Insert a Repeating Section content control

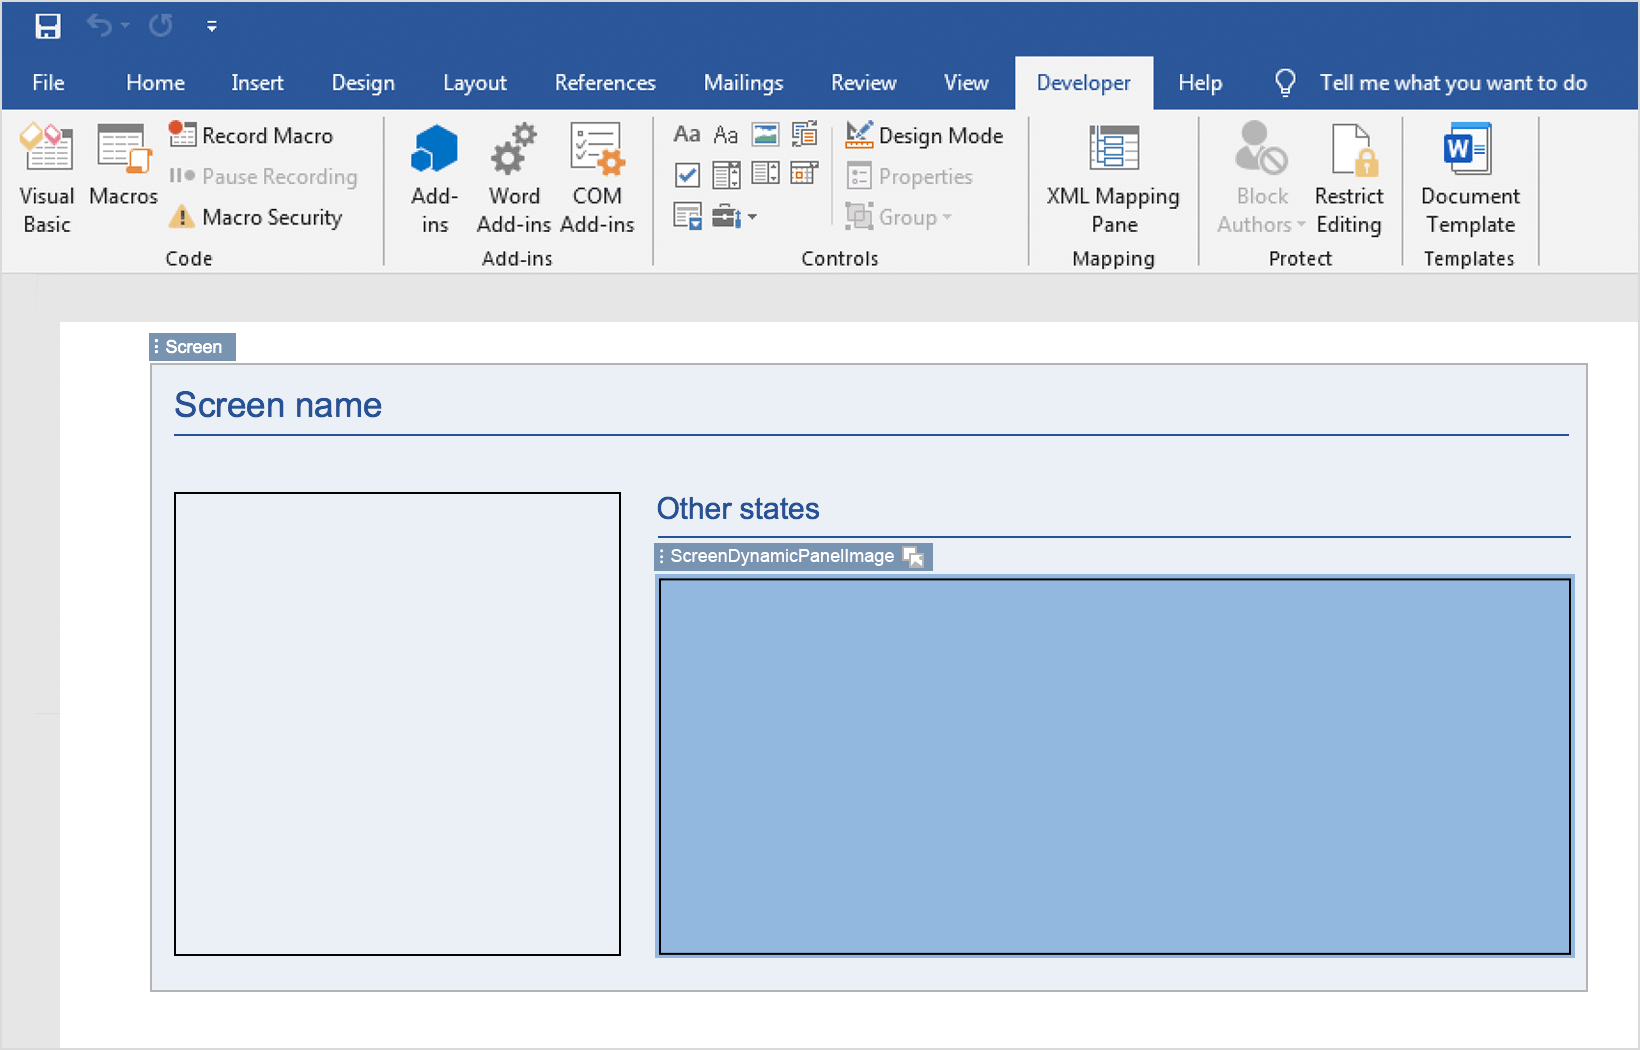point(688,216)
